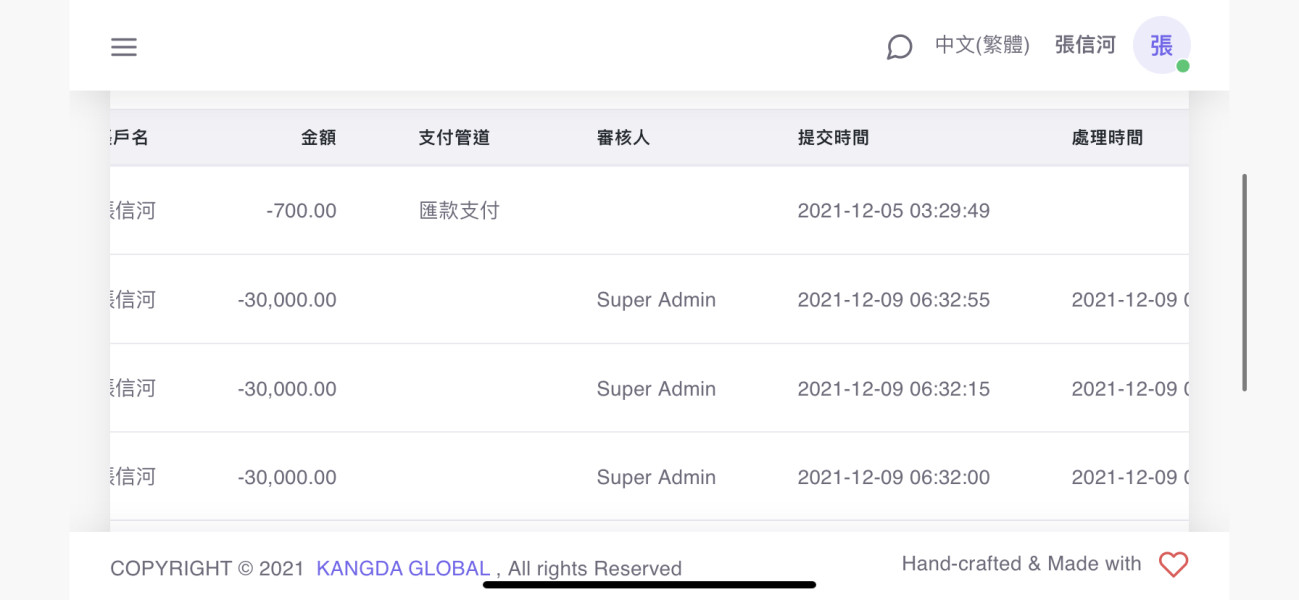
Task: Select the row submitted at 06:32:55
Action: point(893,300)
